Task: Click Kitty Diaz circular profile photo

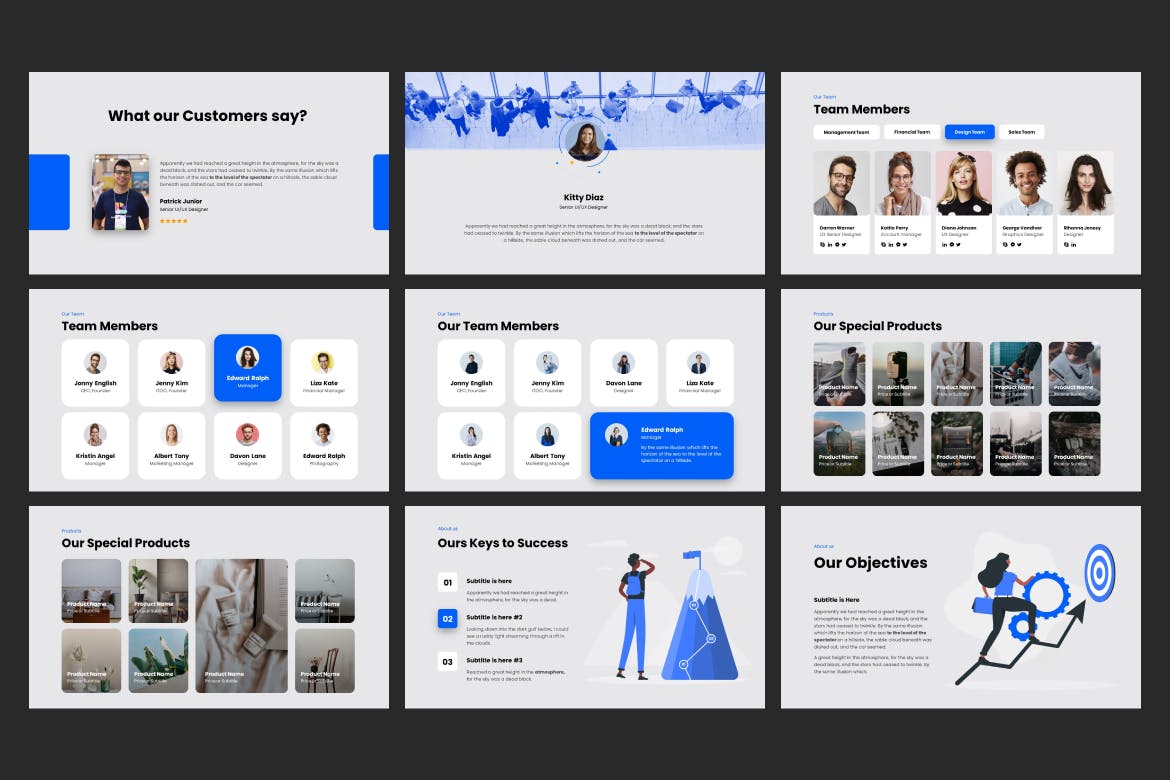Action: point(584,142)
